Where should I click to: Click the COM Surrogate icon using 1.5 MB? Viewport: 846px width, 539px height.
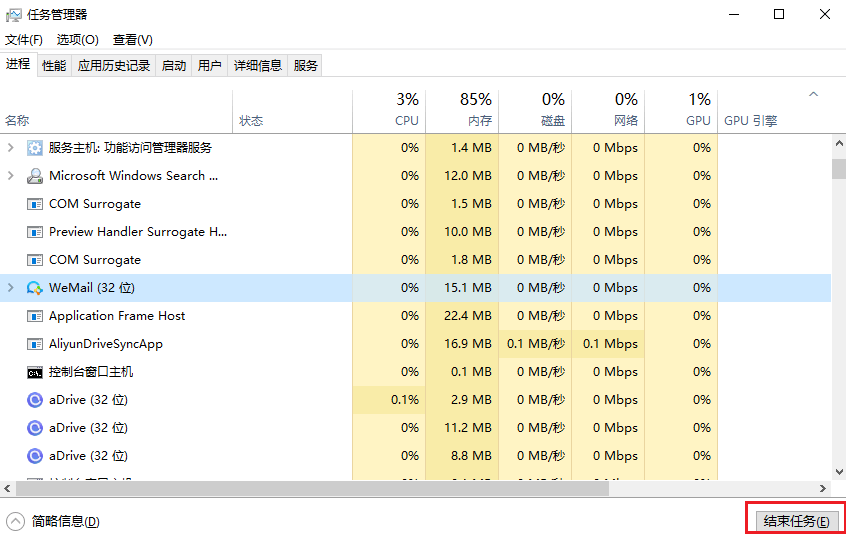[x=35, y=204]
